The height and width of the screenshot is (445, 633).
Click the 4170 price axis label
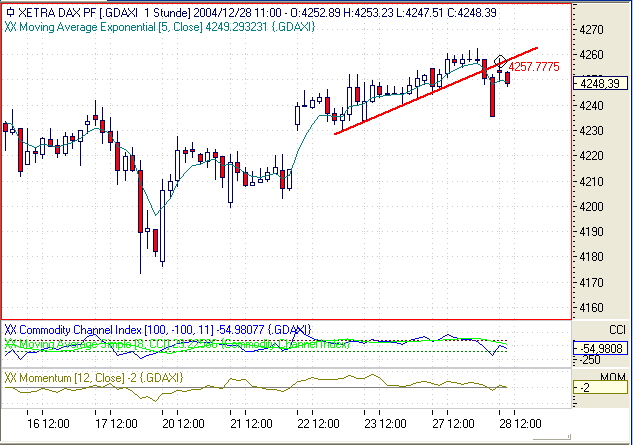point(591,283)
